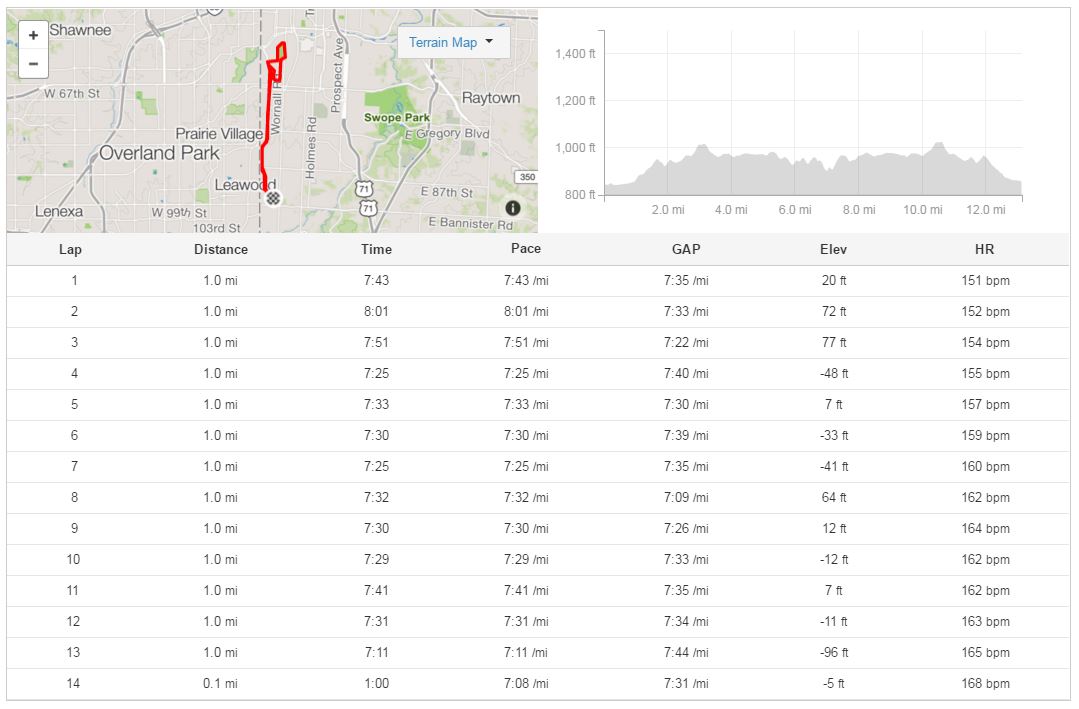Viewport: 1079px width, 709px height.
Task: Click the Swope Park label on map
Action: point(396,118)
